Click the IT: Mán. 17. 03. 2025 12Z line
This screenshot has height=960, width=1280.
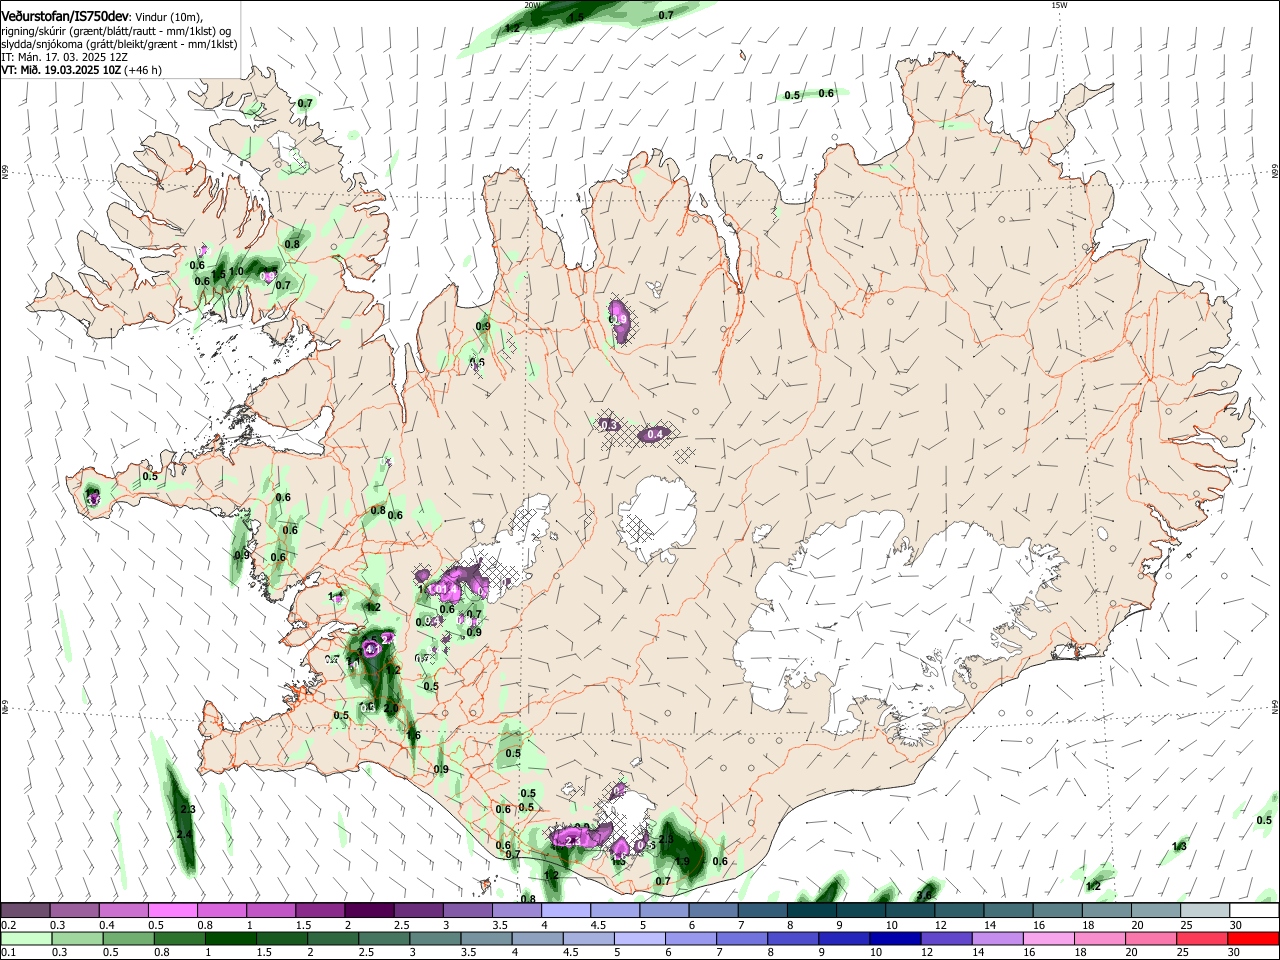pyautogui.click(x=64, y=57)
